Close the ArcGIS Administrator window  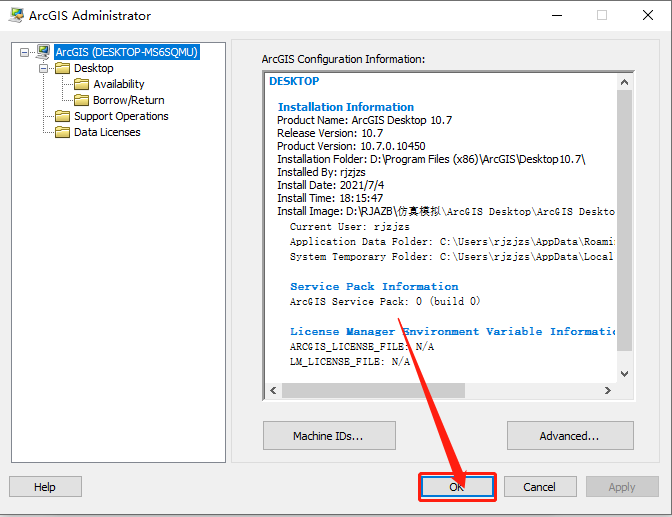point(648,15)
